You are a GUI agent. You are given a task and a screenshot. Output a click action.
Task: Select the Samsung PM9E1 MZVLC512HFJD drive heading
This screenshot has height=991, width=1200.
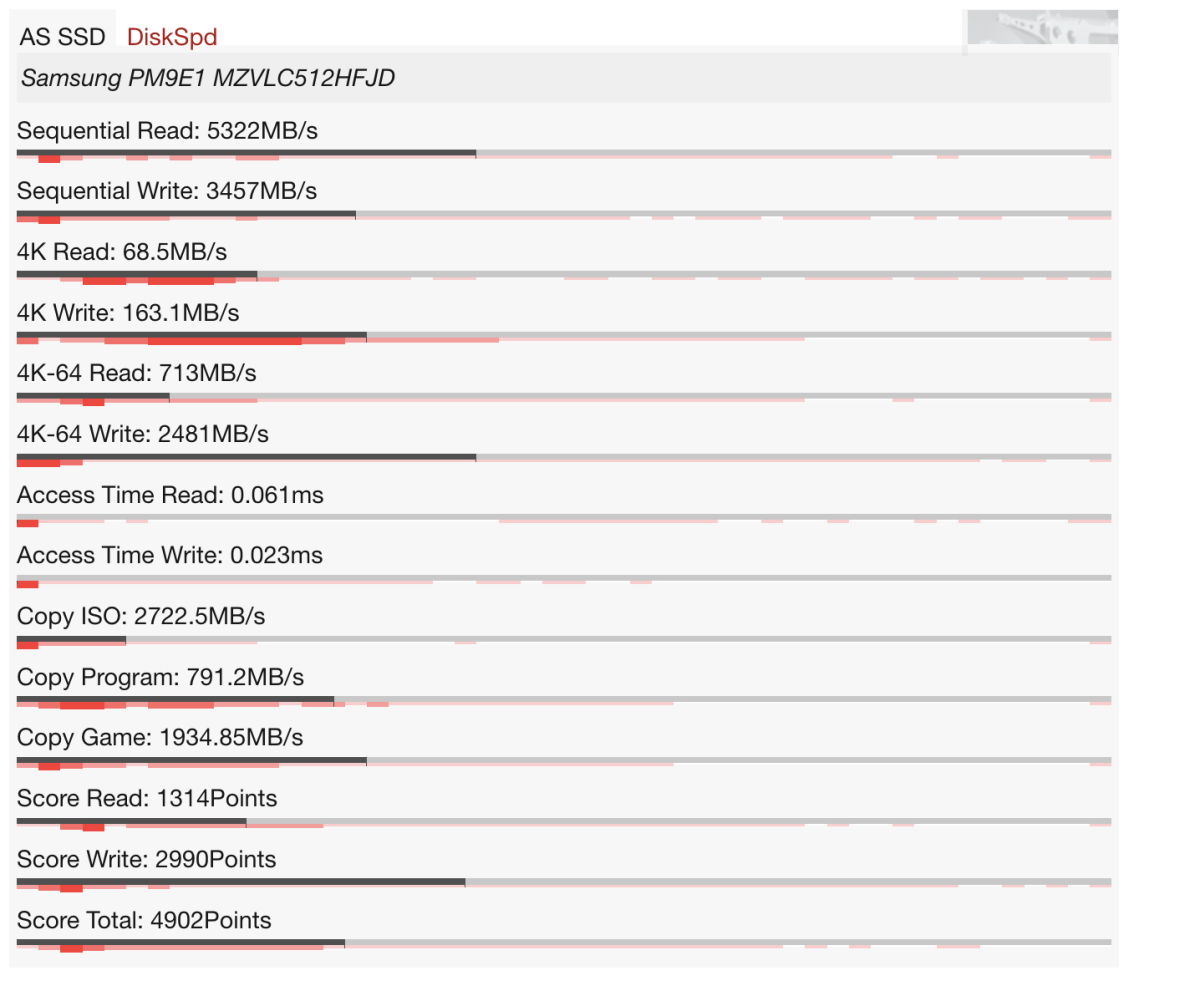tap(208, 78)
